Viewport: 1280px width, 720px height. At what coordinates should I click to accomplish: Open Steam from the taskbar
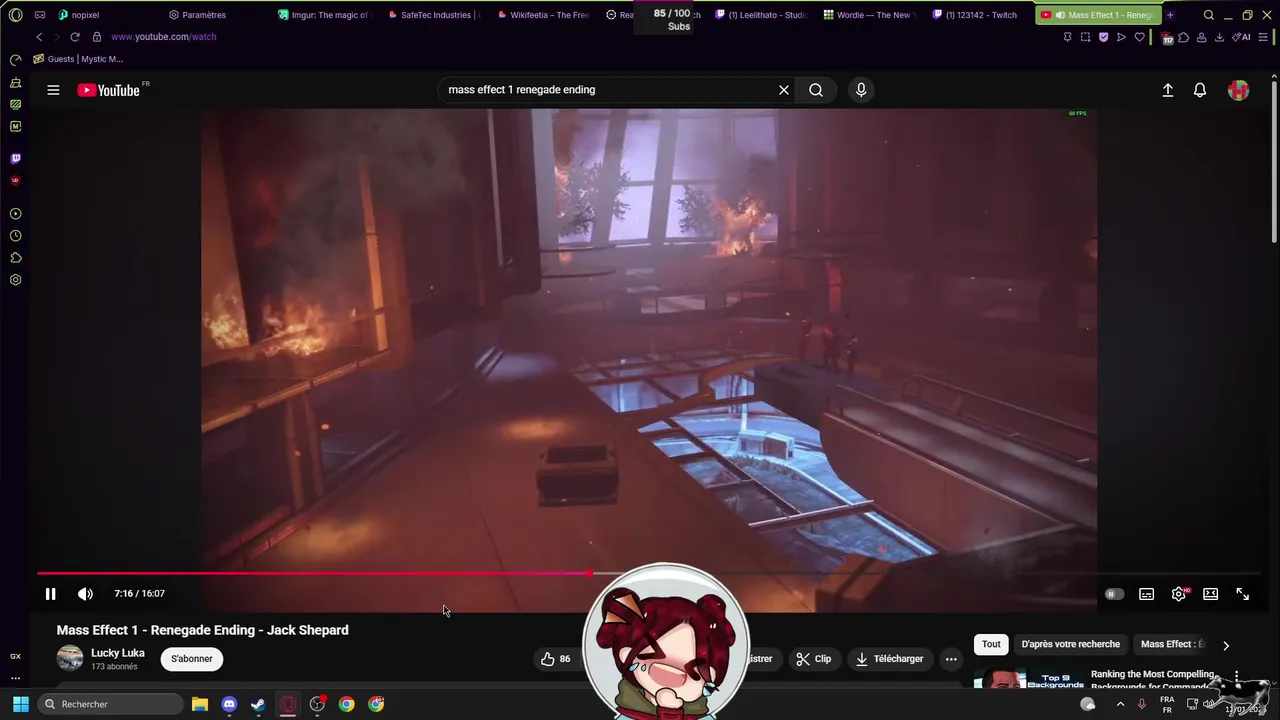[x=258, y=704]
